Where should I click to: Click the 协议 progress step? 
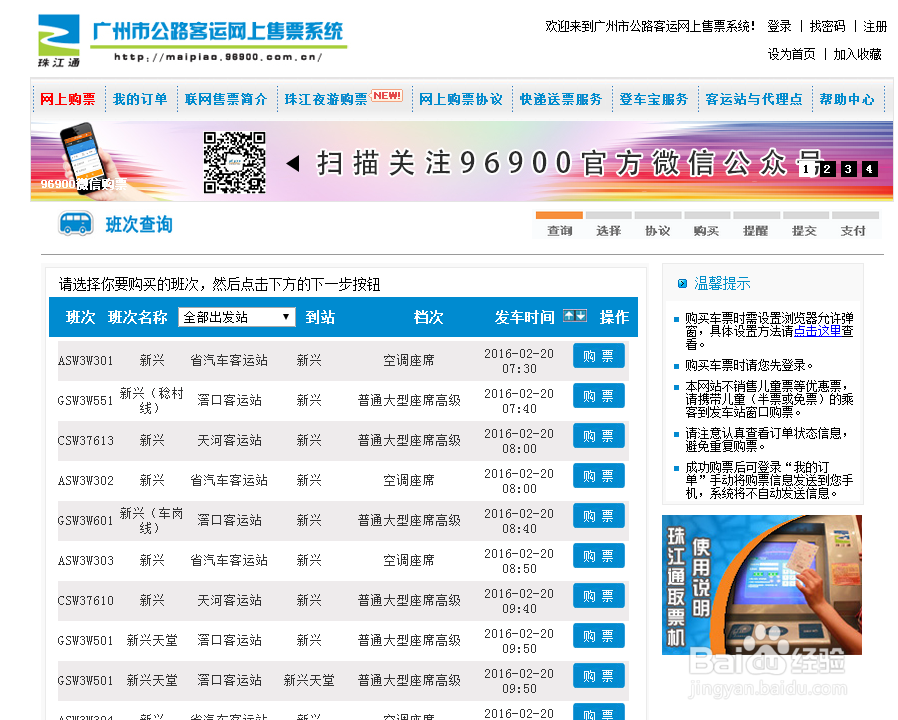[657, 231]
